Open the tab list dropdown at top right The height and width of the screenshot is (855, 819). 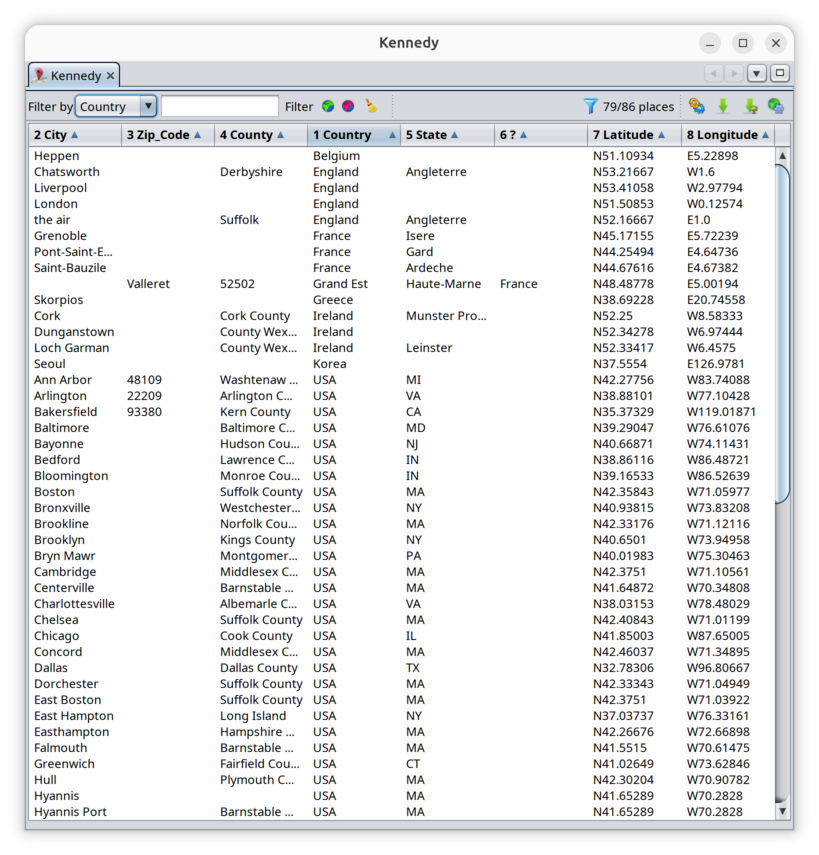757,73
